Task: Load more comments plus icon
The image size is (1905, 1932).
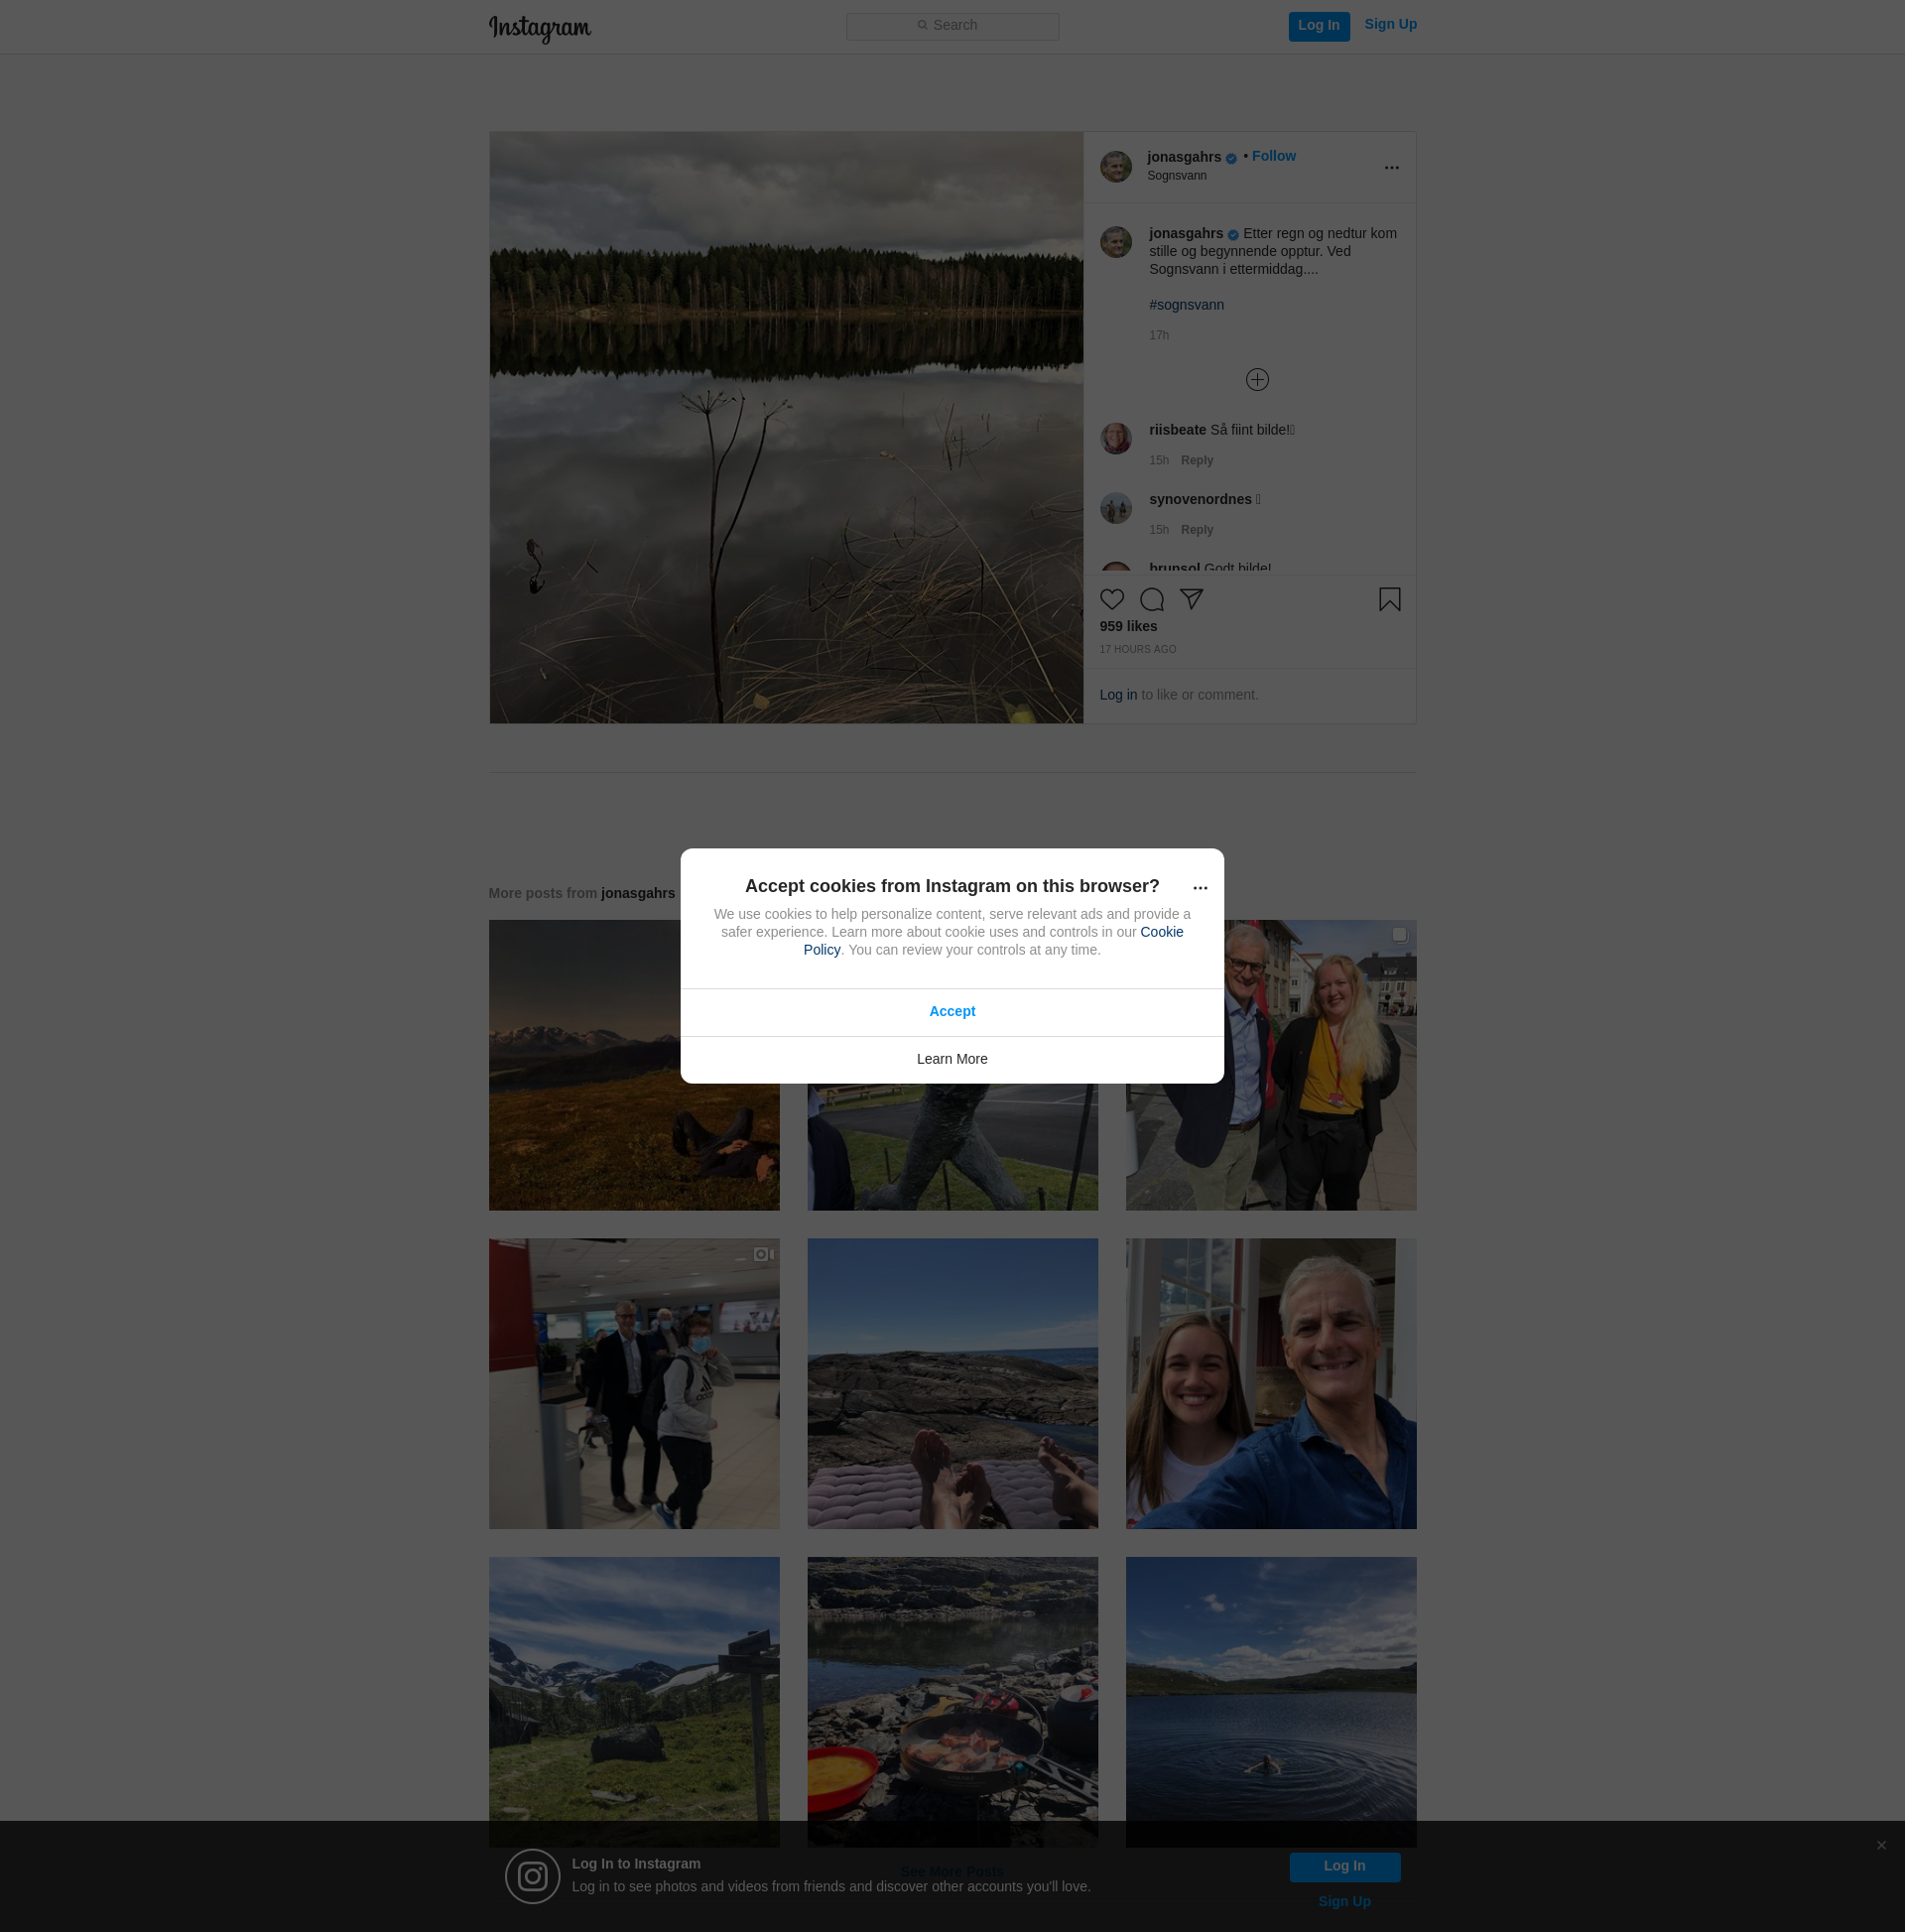Action: tap(1257, 380)
